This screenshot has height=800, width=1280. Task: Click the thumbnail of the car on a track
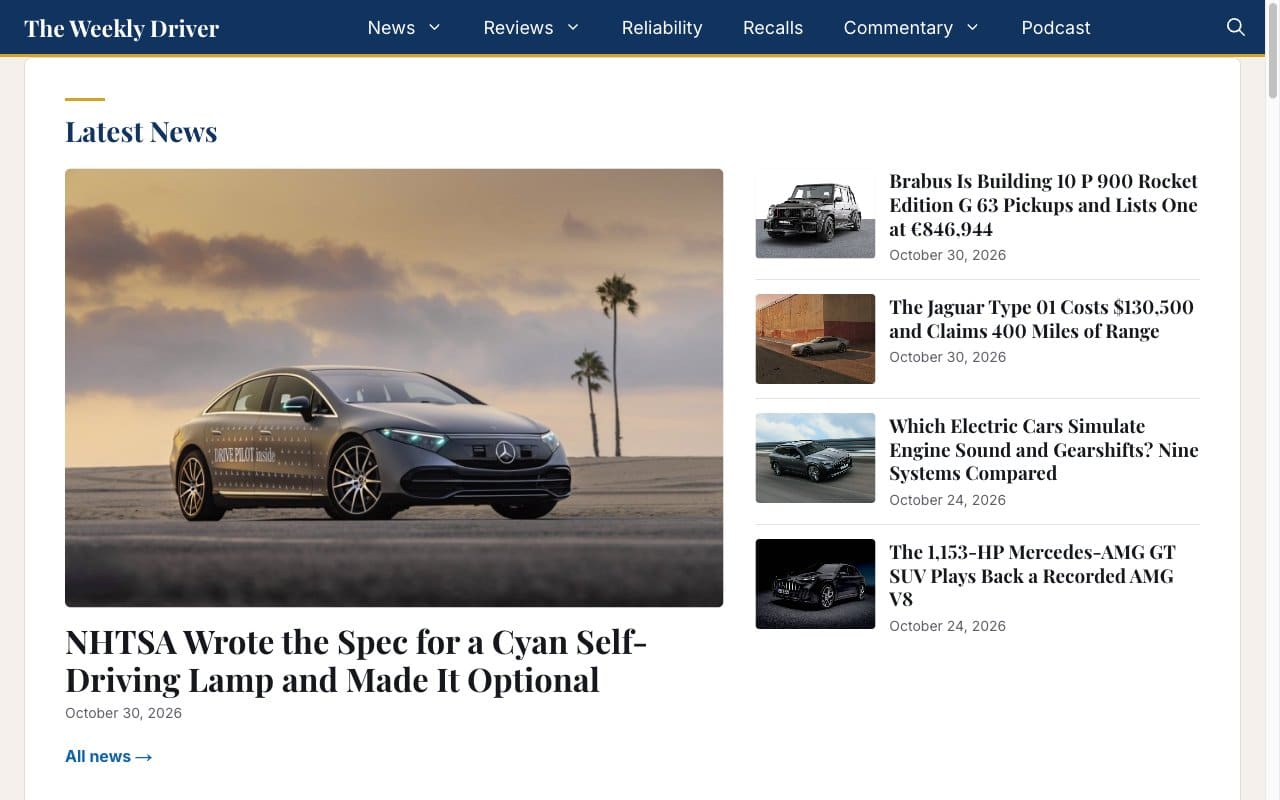[x=815, y=458]
